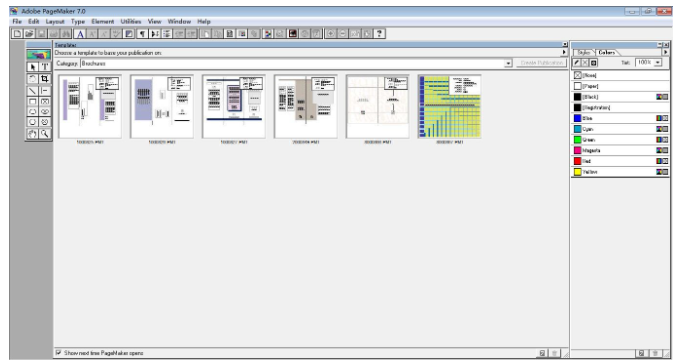Select the Rectangle Frame tool
680x364 pixels.
coord(44,102)
